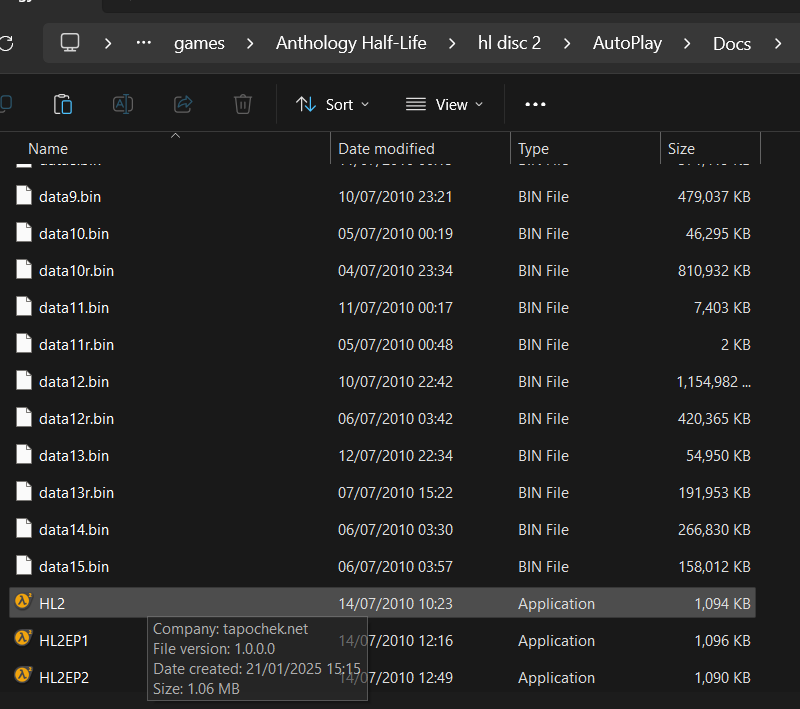Viewport: 800px width, 709px height.
Task: Expand chevron after games in breadcrumb
Action: pyautogui.click(x=250, y=43)
